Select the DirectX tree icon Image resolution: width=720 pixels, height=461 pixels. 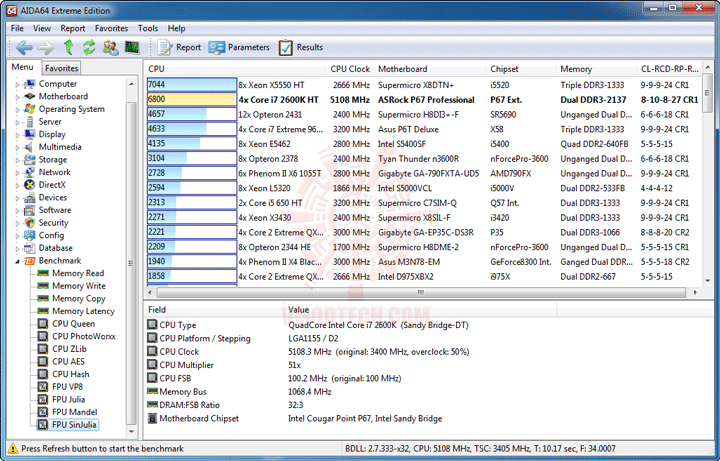pyautogui.click(x=30, y=185)
